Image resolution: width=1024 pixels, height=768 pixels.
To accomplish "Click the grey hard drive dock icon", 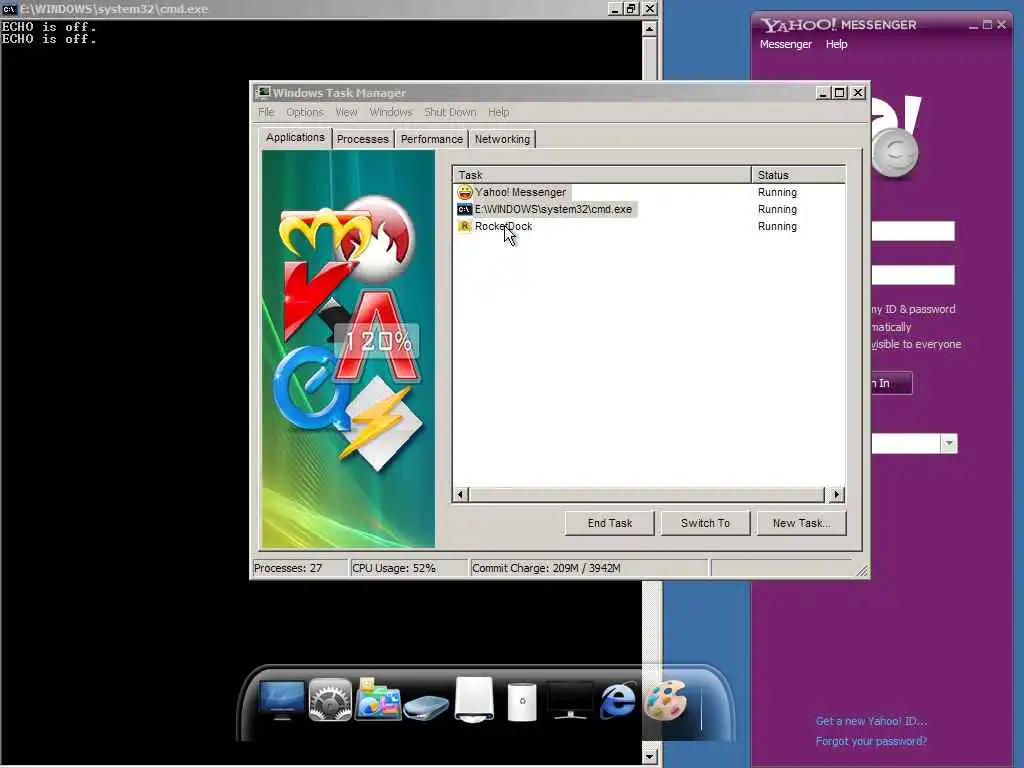I will pos(426,707).
